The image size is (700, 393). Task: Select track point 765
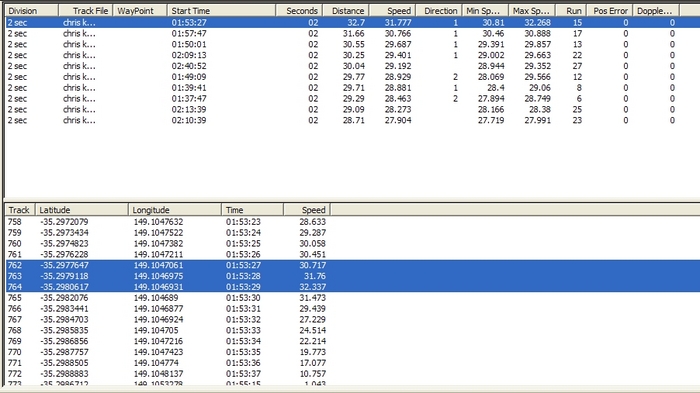tap(353, 298)
